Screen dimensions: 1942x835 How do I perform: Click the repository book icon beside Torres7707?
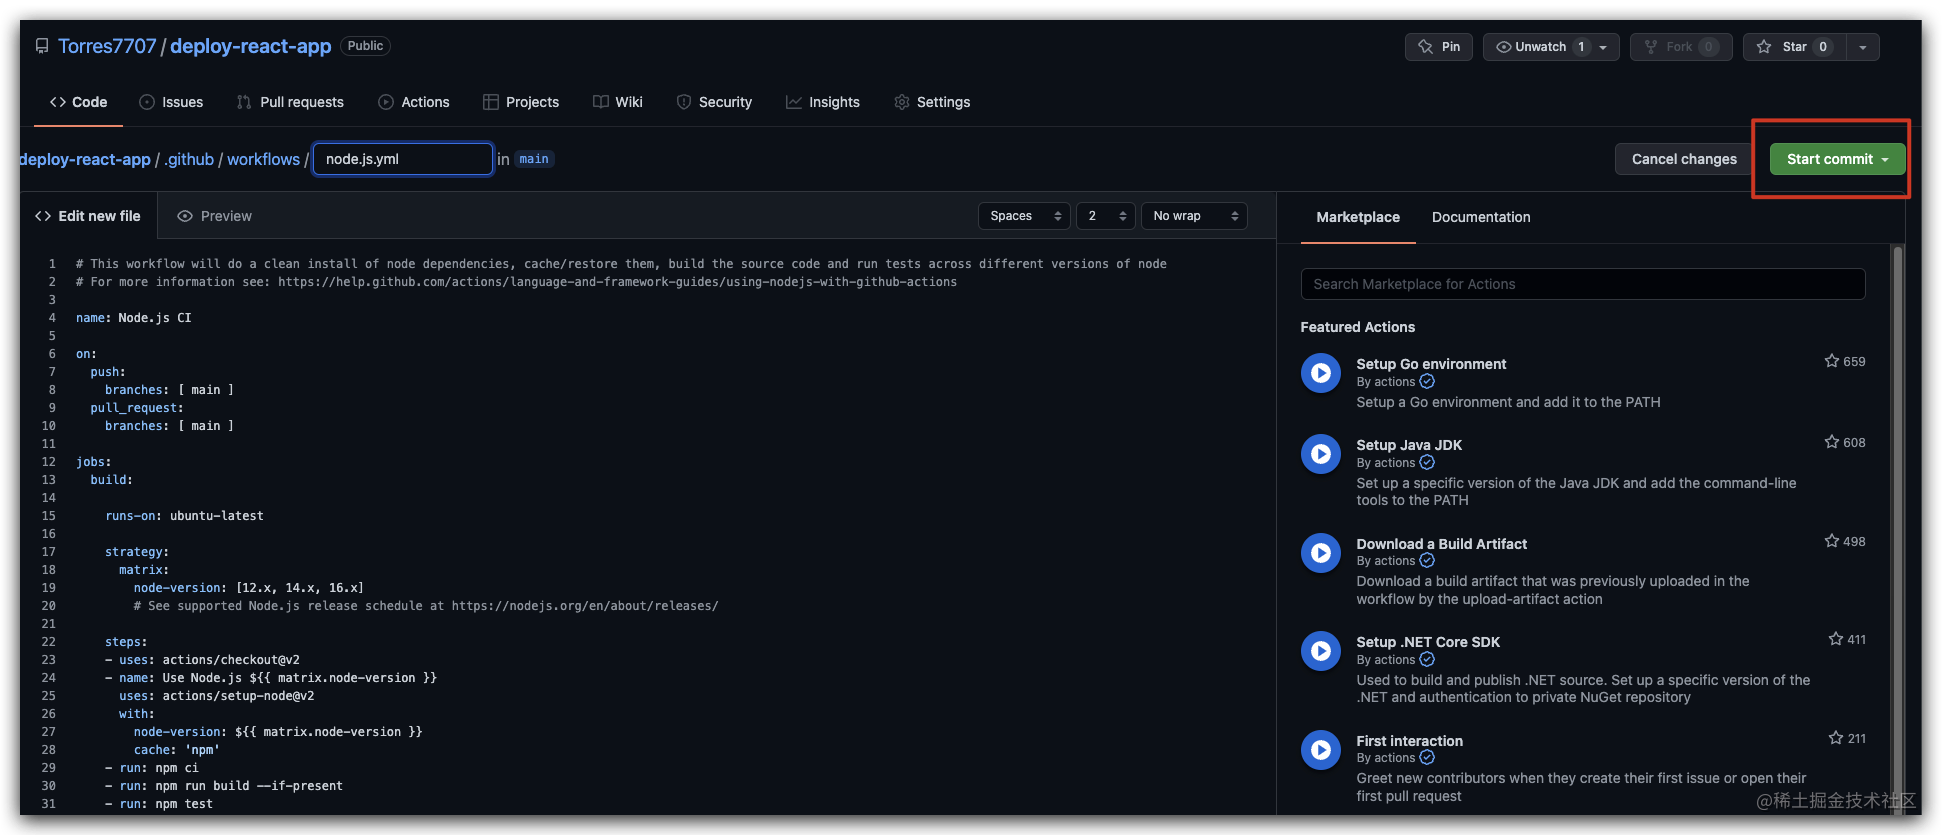pos(42,46)
